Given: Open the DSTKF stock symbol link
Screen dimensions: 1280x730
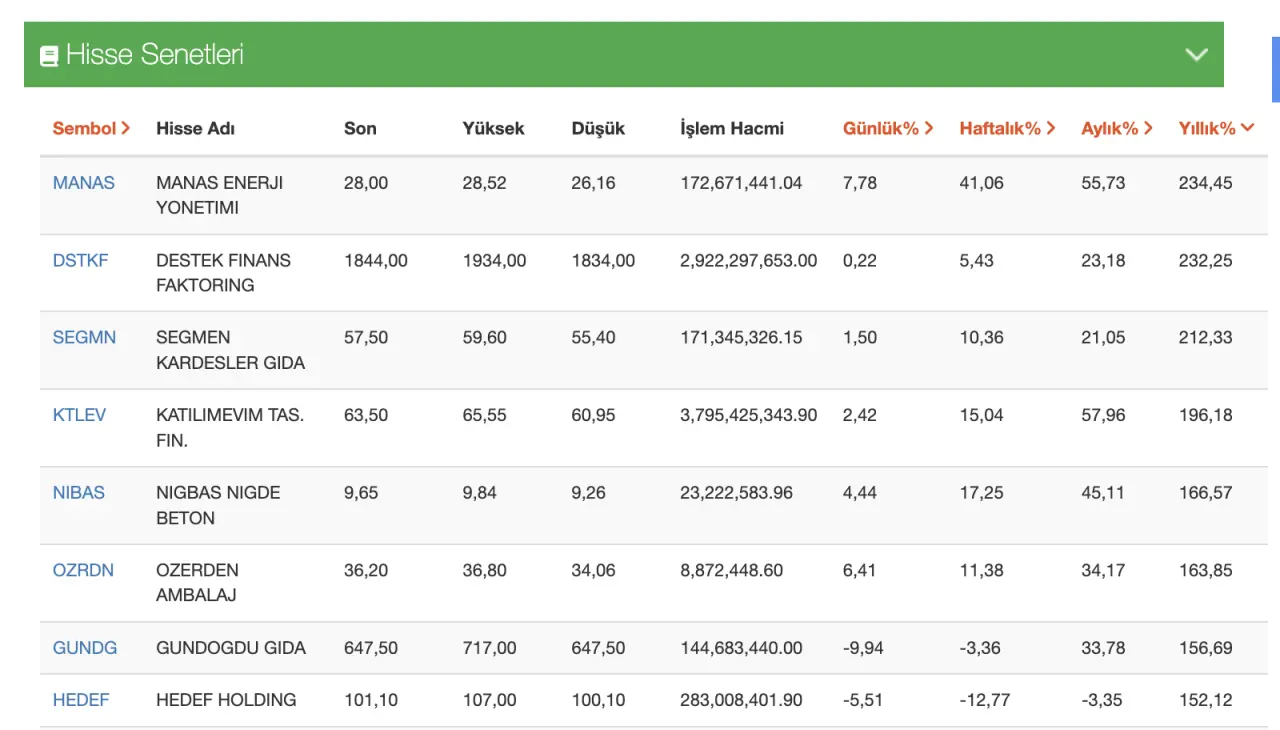Looking at the screenshot, I should [x=81, y=260].
